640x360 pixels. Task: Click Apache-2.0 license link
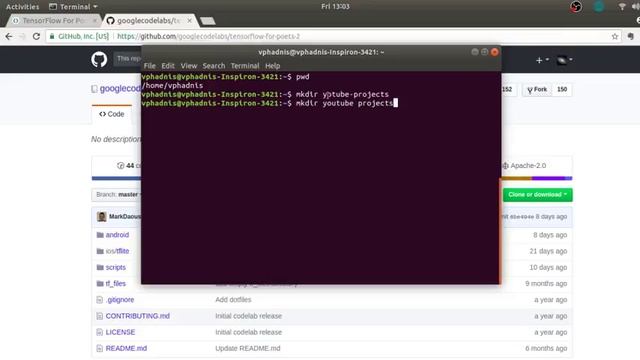click(x=524, y=166)
